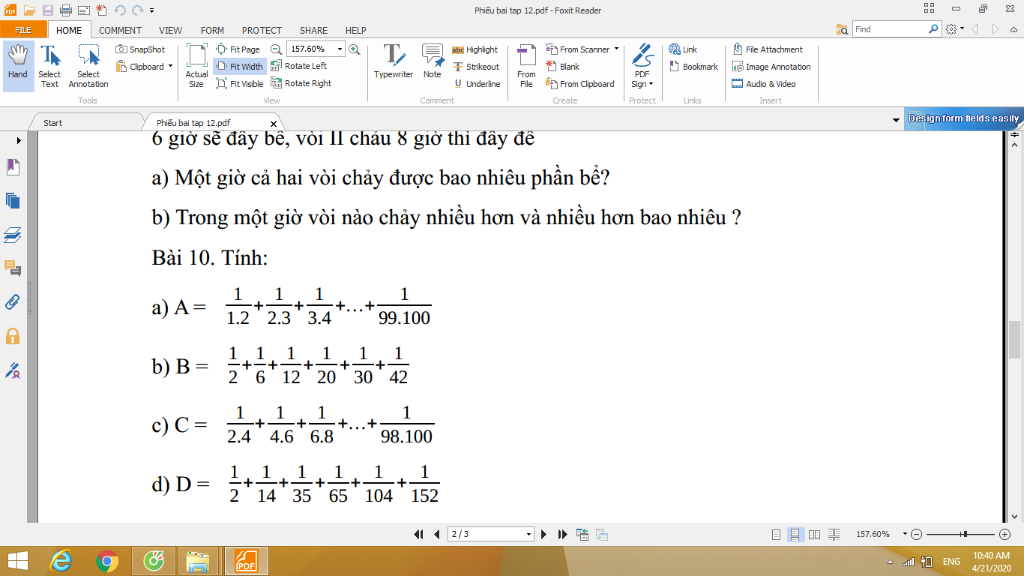1024x576 pixels.
Task: Create a Blank PDF
Action: (x=563, y=67)
